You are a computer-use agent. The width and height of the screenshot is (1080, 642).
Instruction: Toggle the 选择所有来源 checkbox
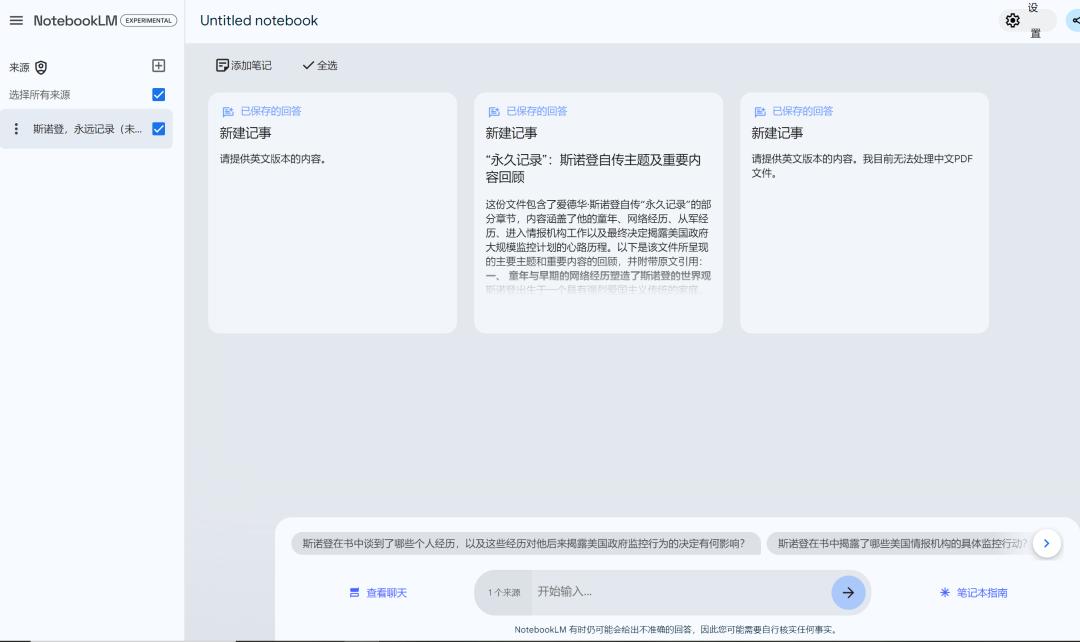157,94
